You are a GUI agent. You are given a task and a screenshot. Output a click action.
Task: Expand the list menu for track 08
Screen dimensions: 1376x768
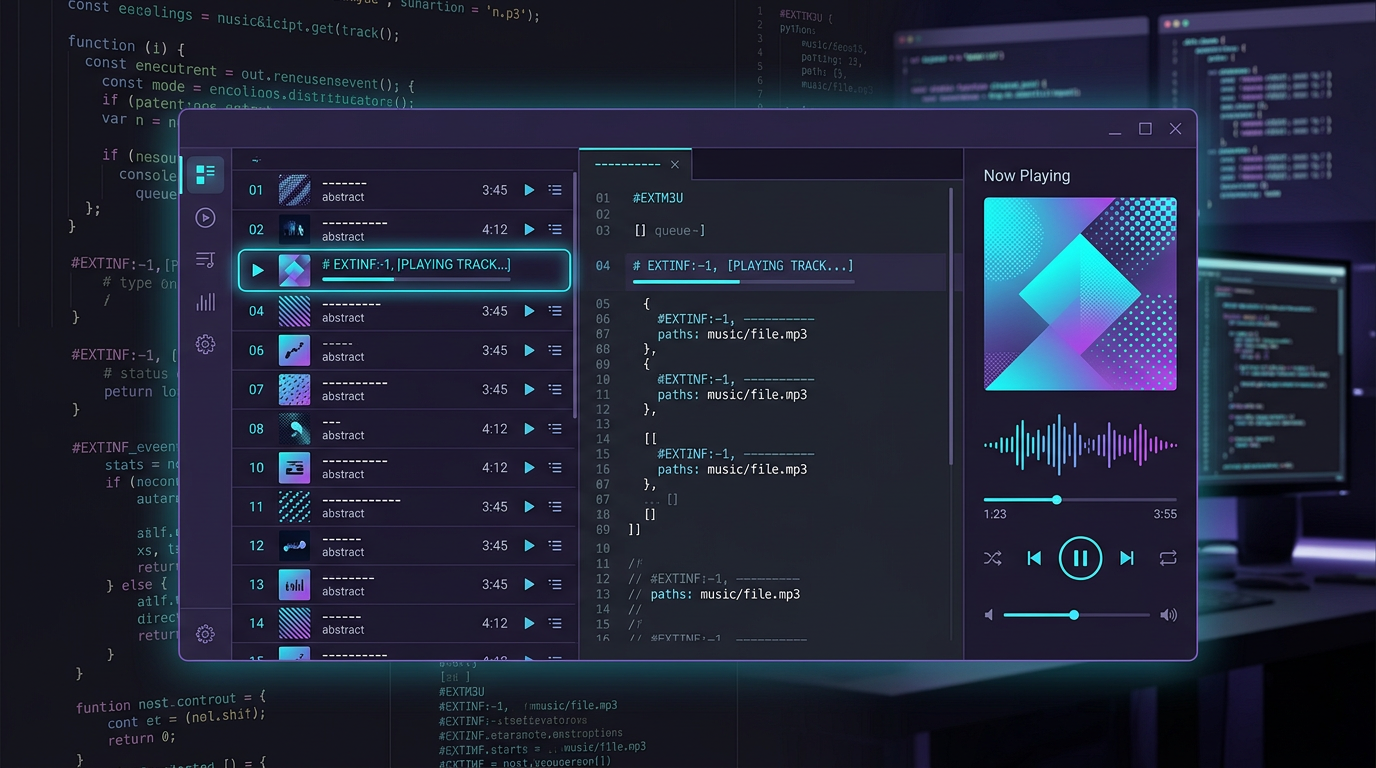(555, 429)
